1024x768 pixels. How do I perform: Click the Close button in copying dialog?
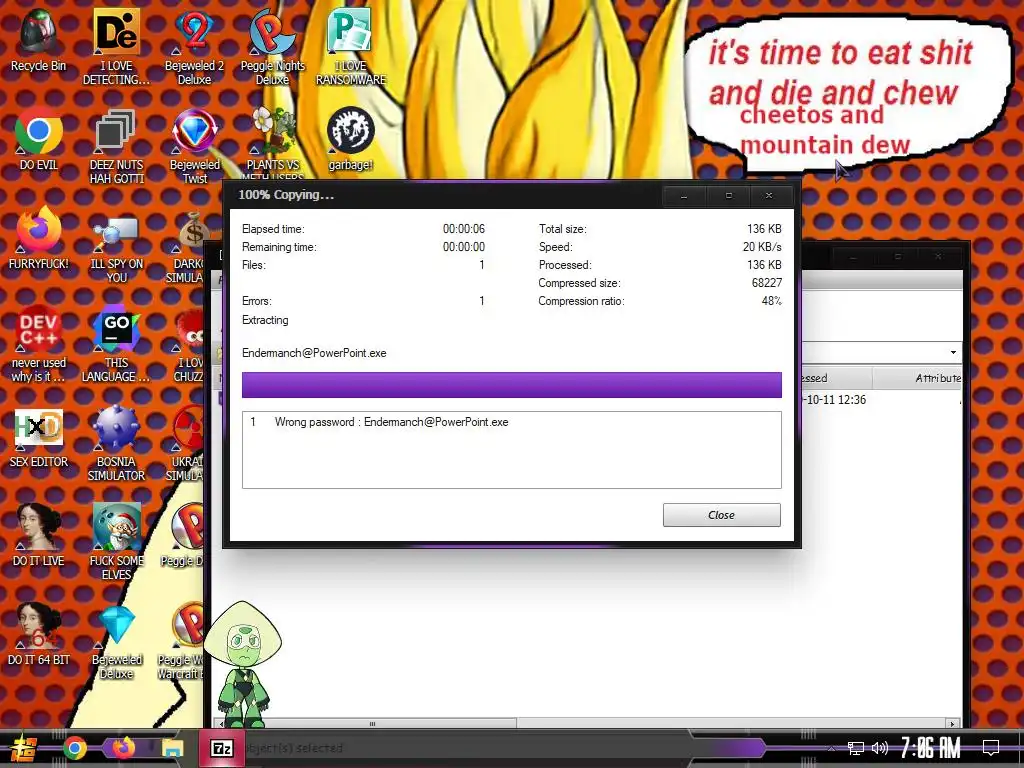pyautogui.click(x=722, y=515)
